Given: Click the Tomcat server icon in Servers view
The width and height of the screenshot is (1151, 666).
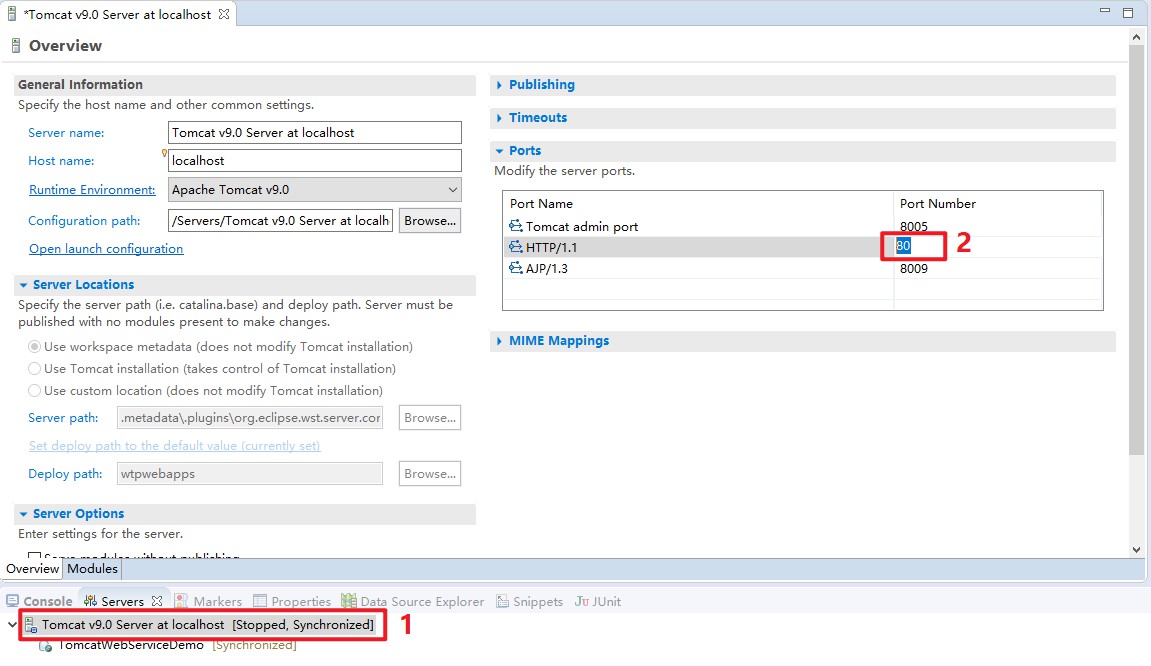Looking at the screenshot, I should click(32, 624).
